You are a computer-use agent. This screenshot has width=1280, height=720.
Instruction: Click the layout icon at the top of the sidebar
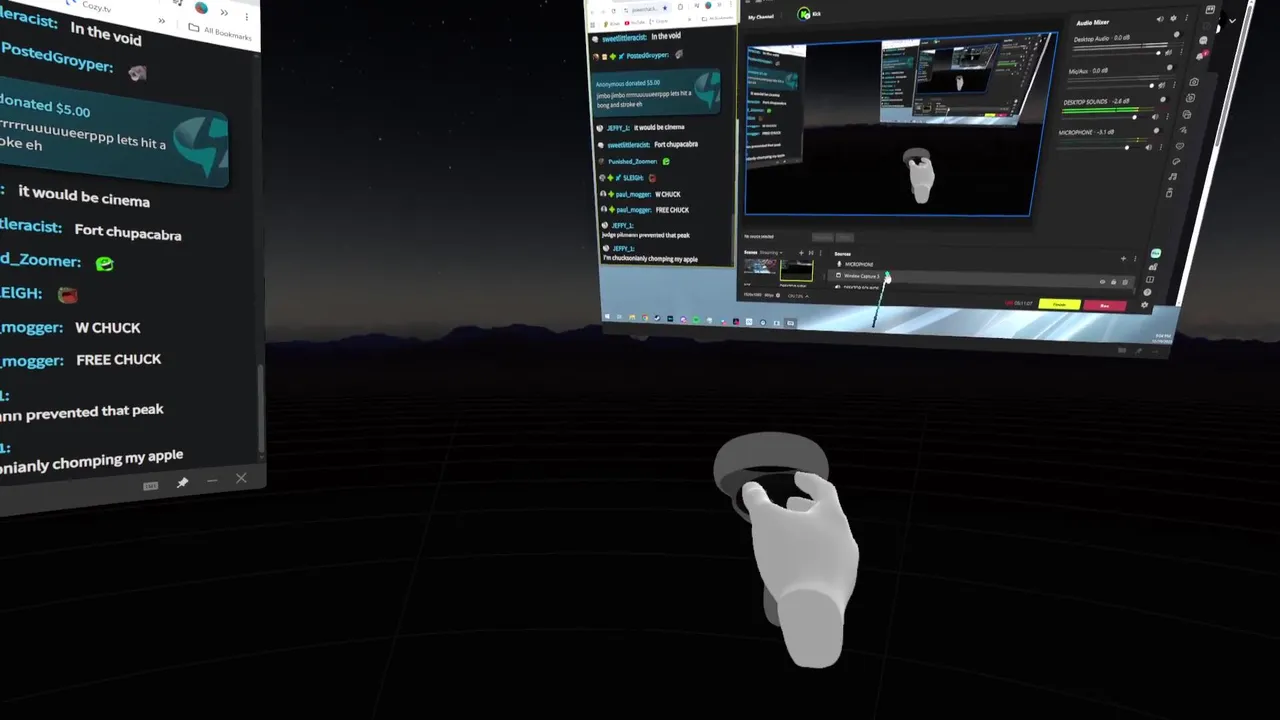click(x=1210, y=9)
